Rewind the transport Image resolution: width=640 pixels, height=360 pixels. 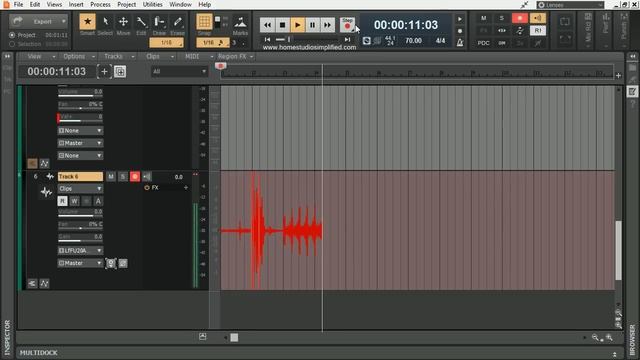[x=267, y=25]
